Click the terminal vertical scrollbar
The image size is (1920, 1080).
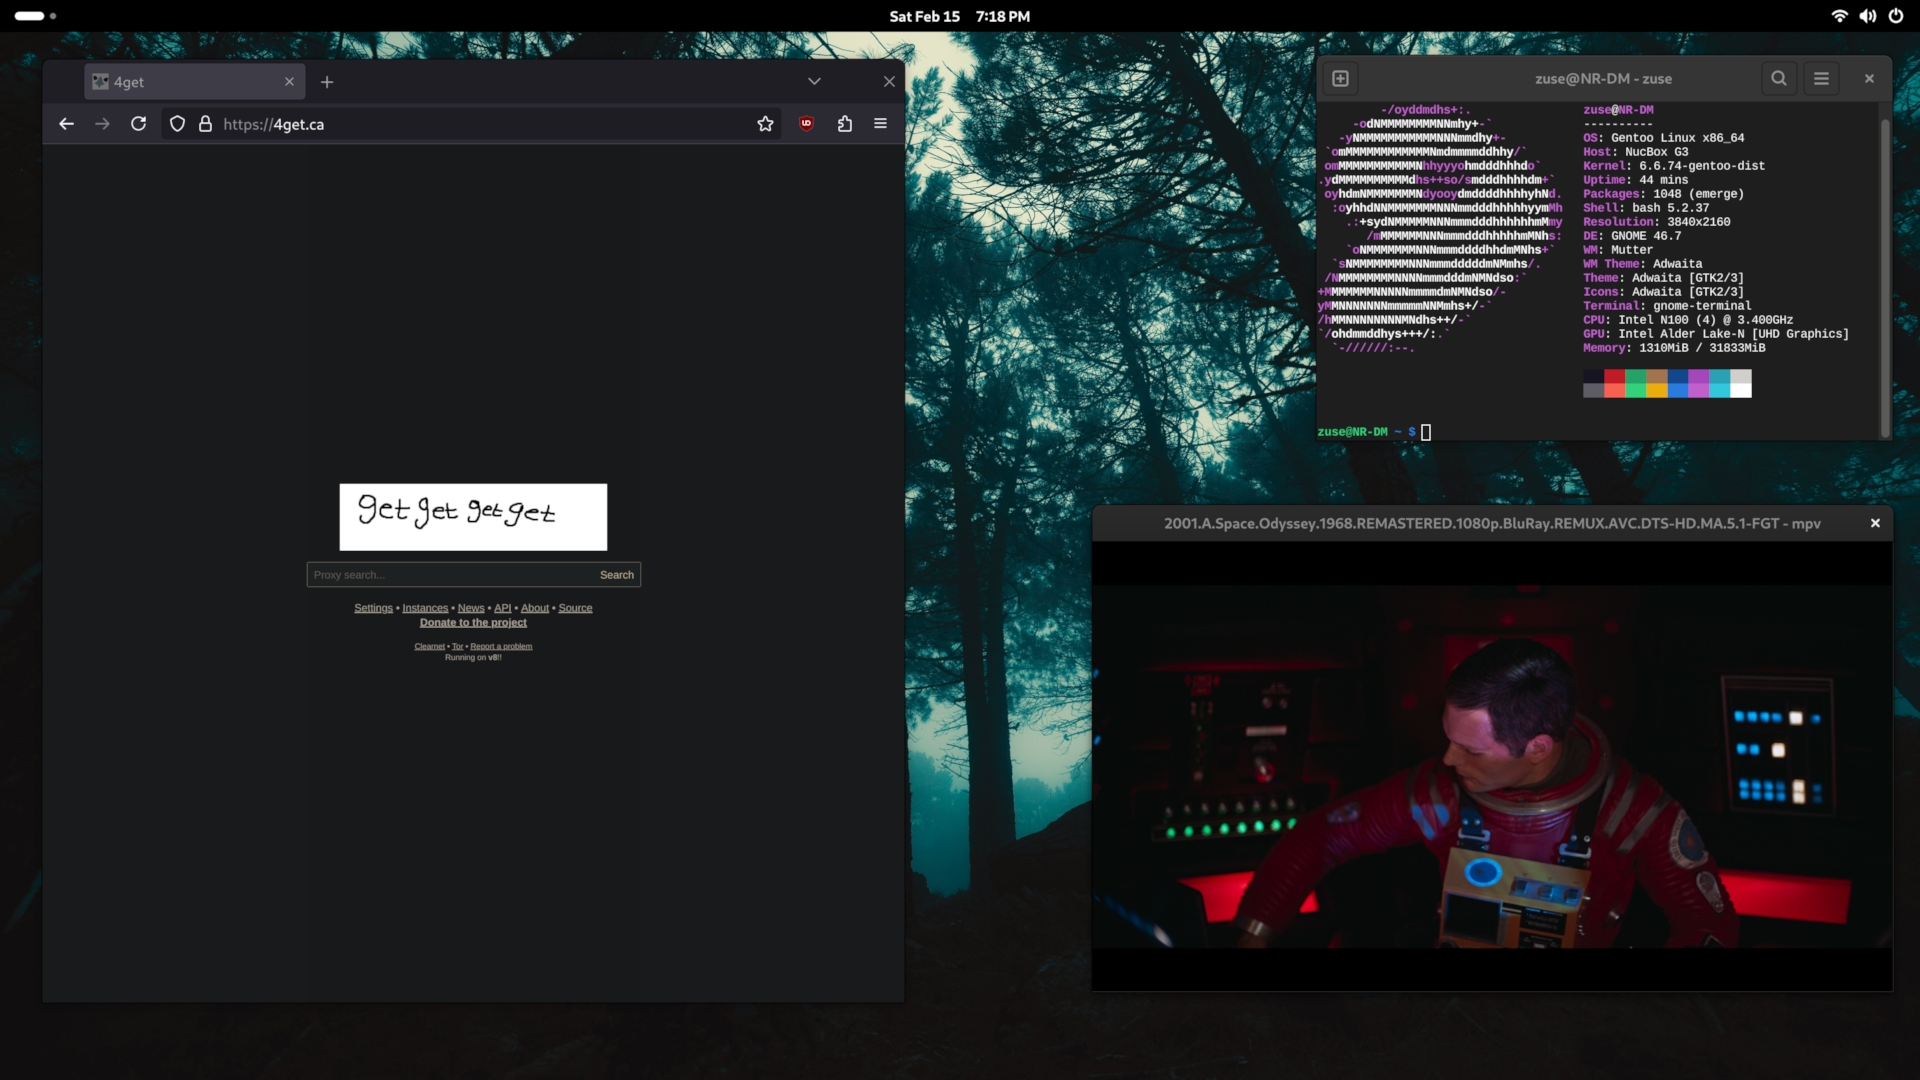1885,278
